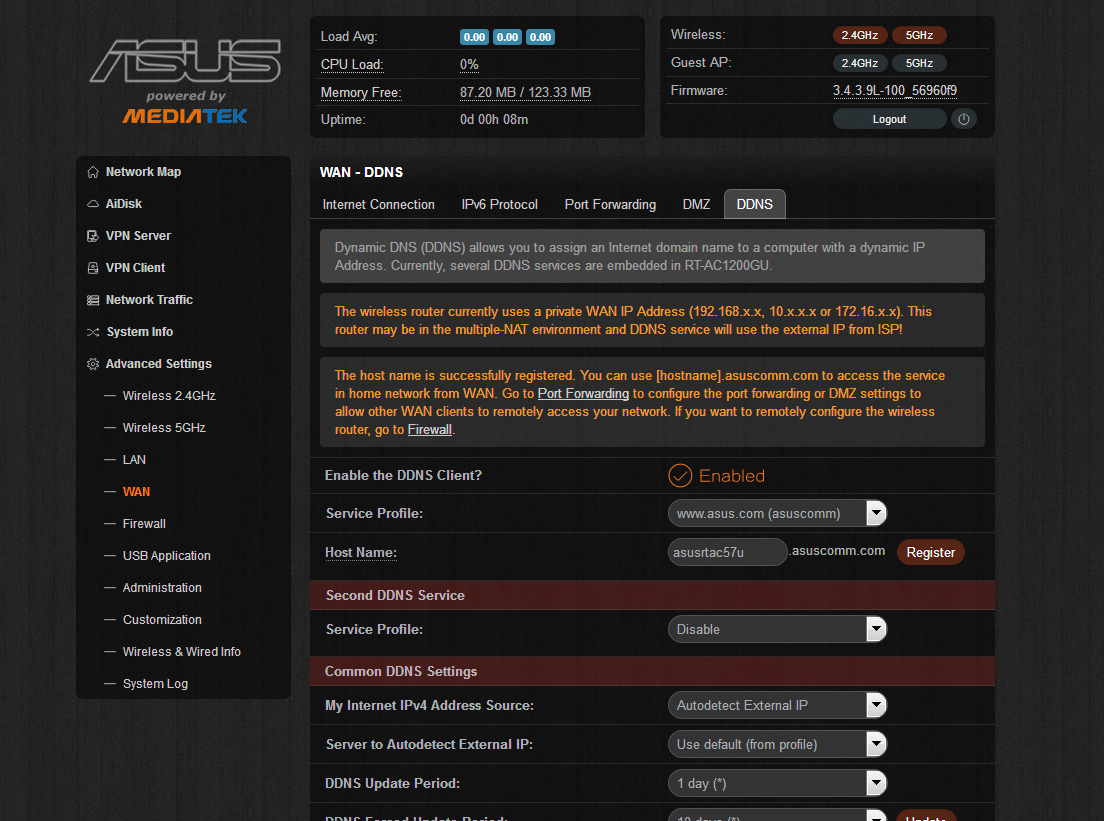Open Network Map menu item

[143, 172]
